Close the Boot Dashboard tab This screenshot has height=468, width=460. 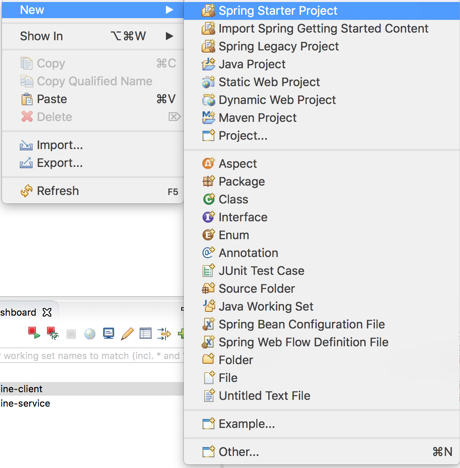tap(47, 312)
